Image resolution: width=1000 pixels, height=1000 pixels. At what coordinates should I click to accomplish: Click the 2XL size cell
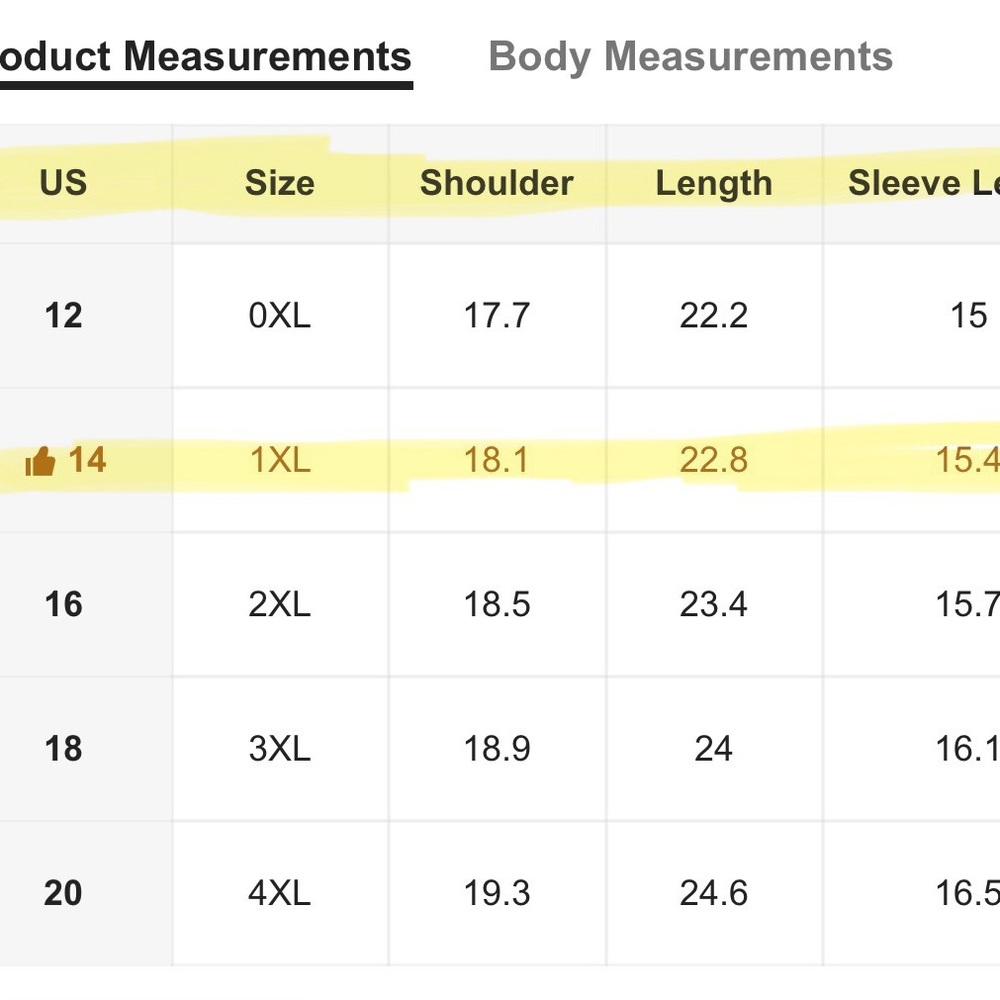(x=280, y=604)
